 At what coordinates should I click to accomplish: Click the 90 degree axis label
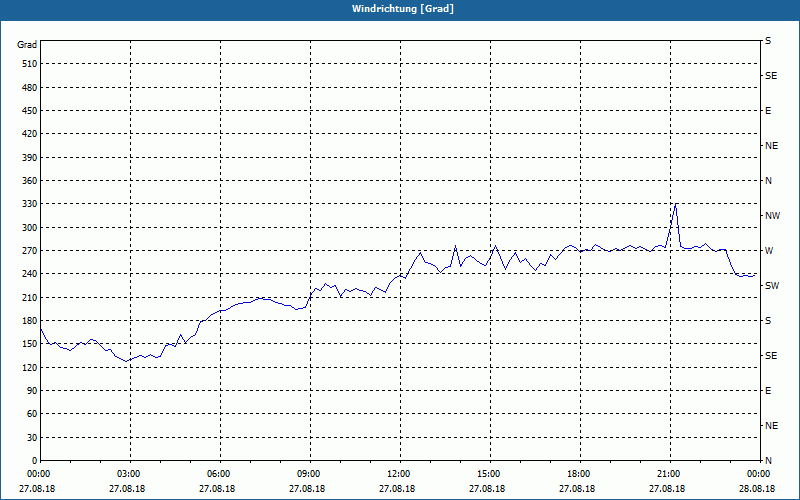pos(32,391)
